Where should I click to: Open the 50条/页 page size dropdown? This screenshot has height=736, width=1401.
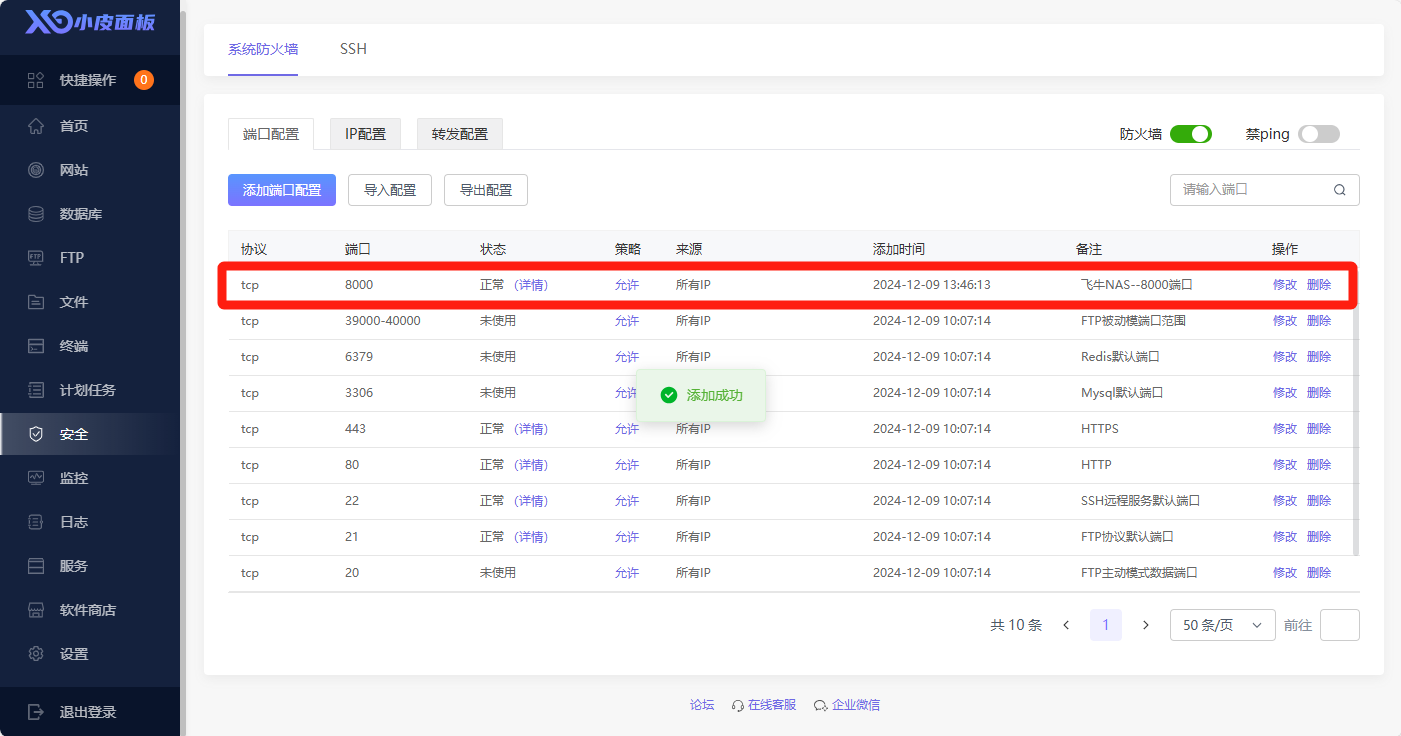click(1222, 625)
